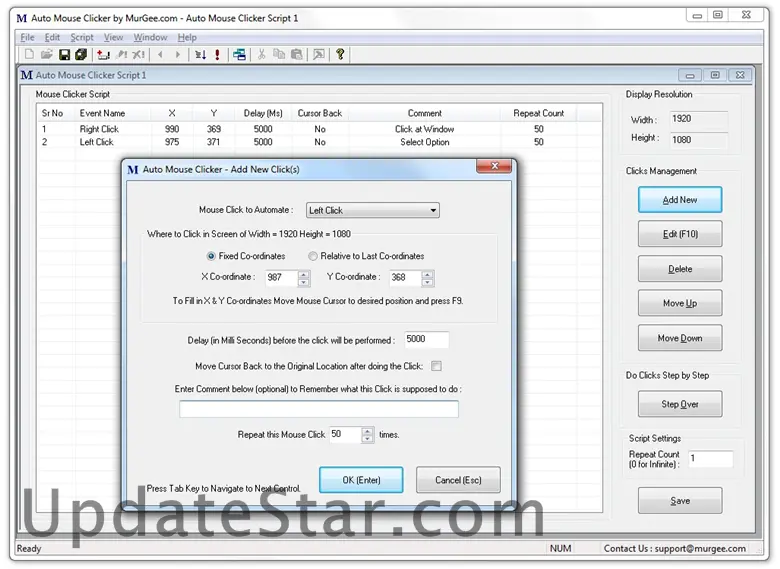Open the Window menu
The image size is (780, 569).
point(150,38)
